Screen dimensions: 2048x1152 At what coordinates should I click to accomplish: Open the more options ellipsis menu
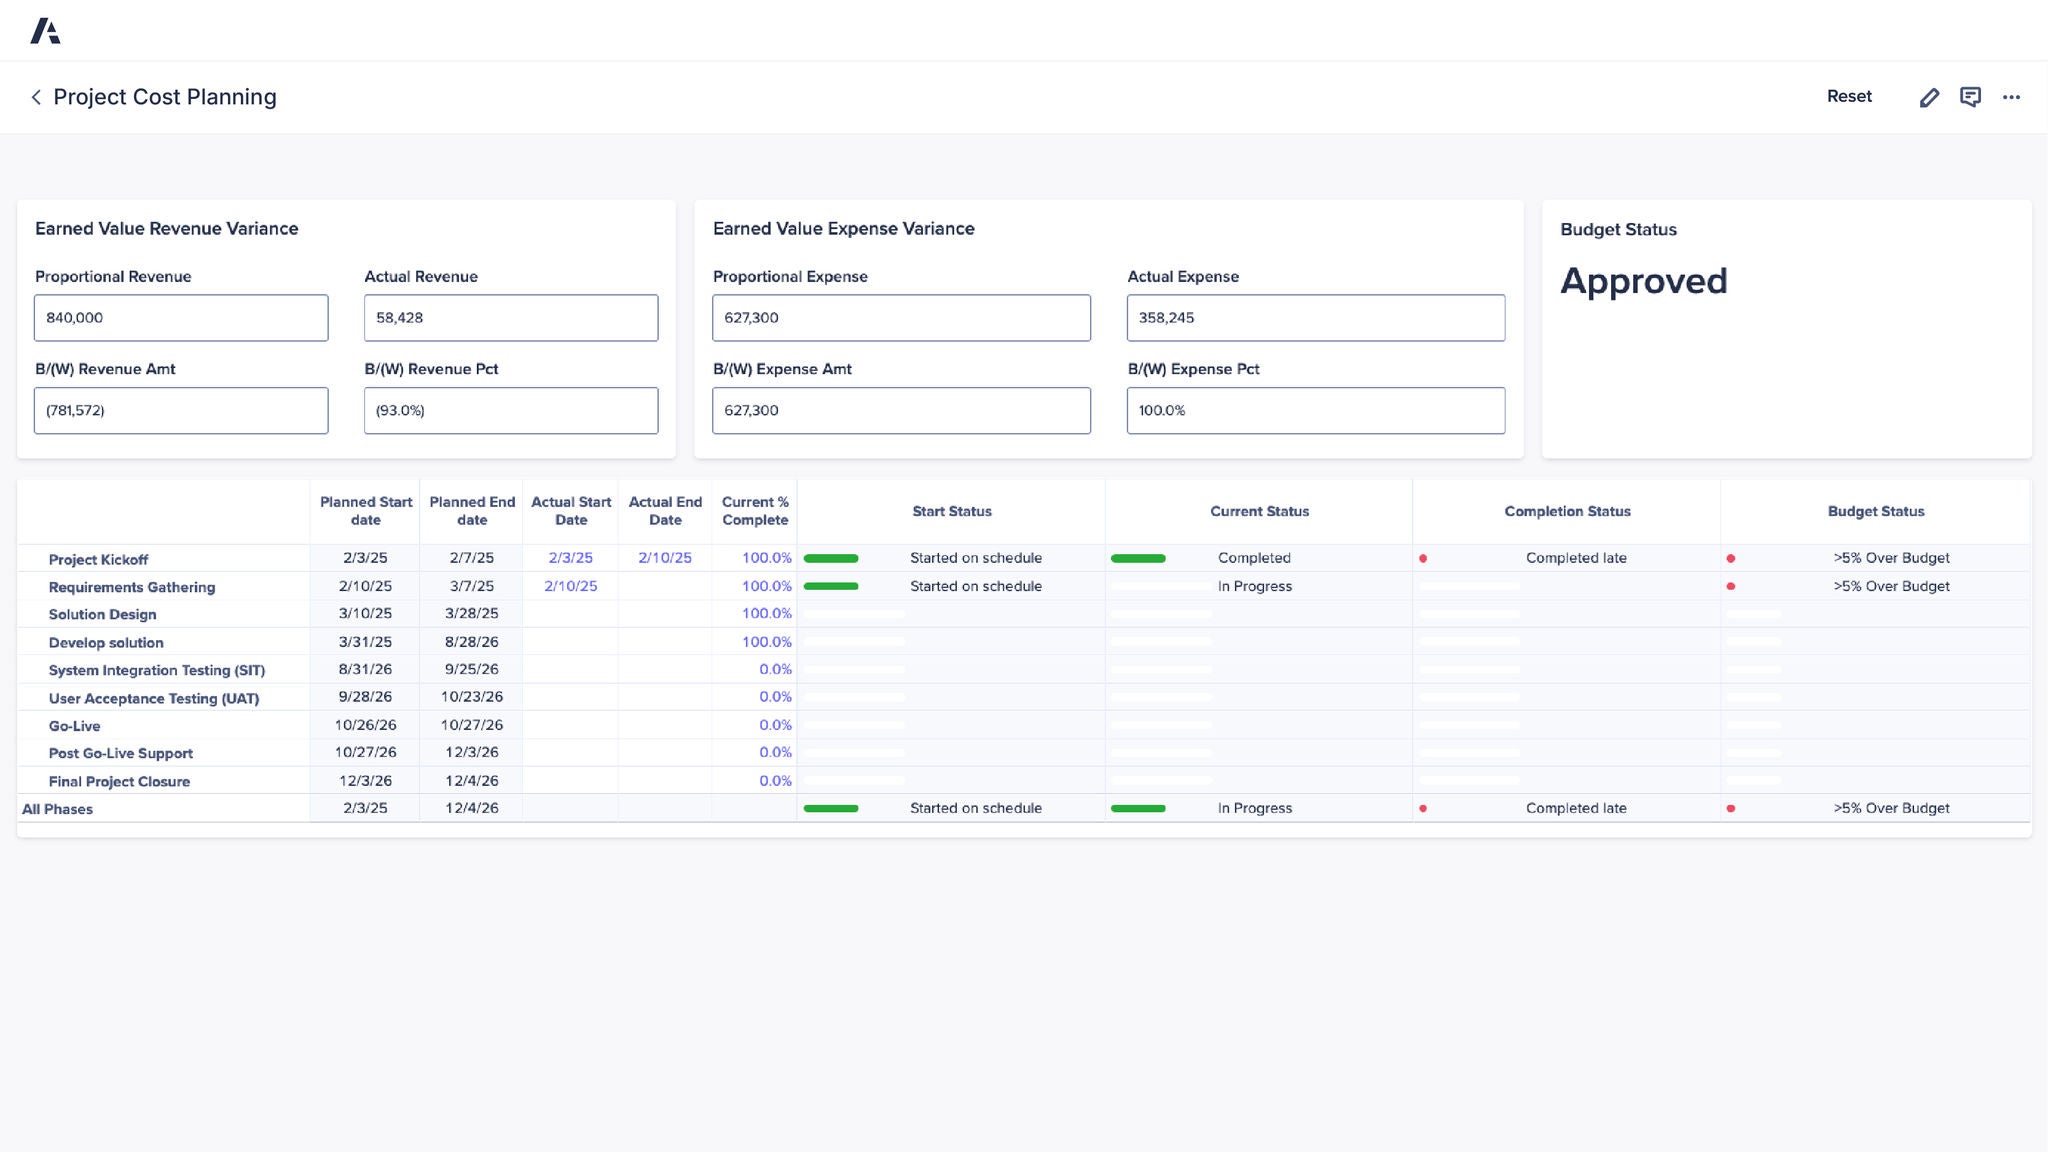(2012, 96)
